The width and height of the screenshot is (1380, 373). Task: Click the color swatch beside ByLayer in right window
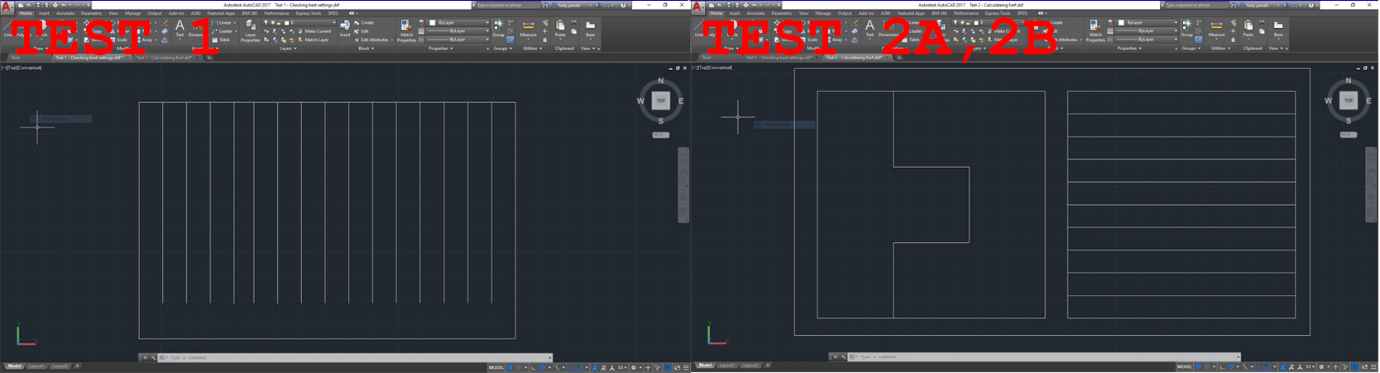(1120, 22)
